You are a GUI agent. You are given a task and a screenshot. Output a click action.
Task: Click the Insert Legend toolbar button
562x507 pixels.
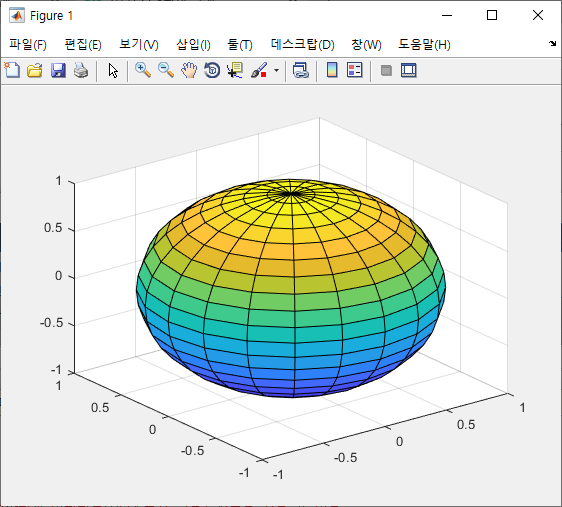coord(355,70)
